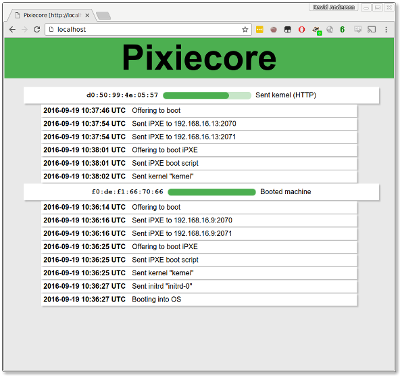Screen dimensions: 400x376
Task: Collapse the f0:de:f1:66:70:66 machine log header
Action: [202, 192]
